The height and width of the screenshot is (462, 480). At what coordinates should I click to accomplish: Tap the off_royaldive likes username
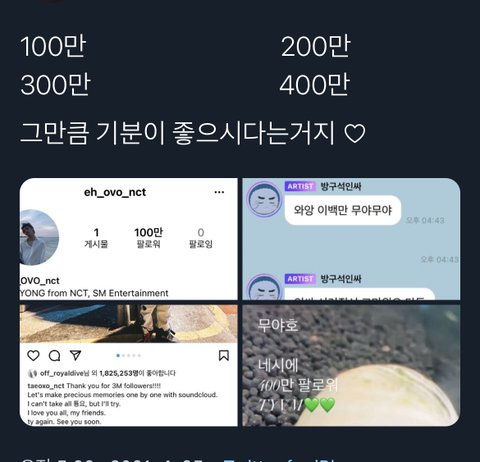point(62,373)
